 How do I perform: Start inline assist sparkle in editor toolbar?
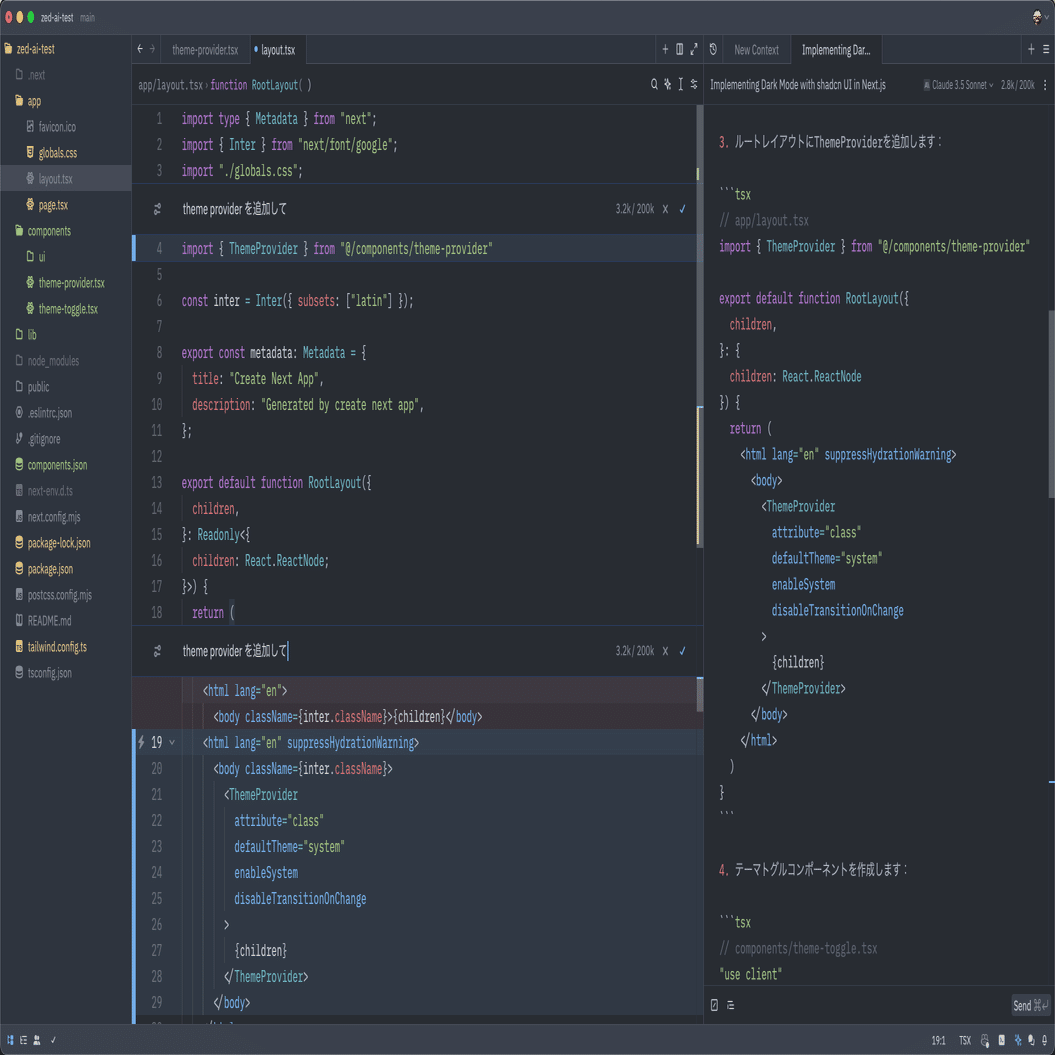tap(667, 84)
